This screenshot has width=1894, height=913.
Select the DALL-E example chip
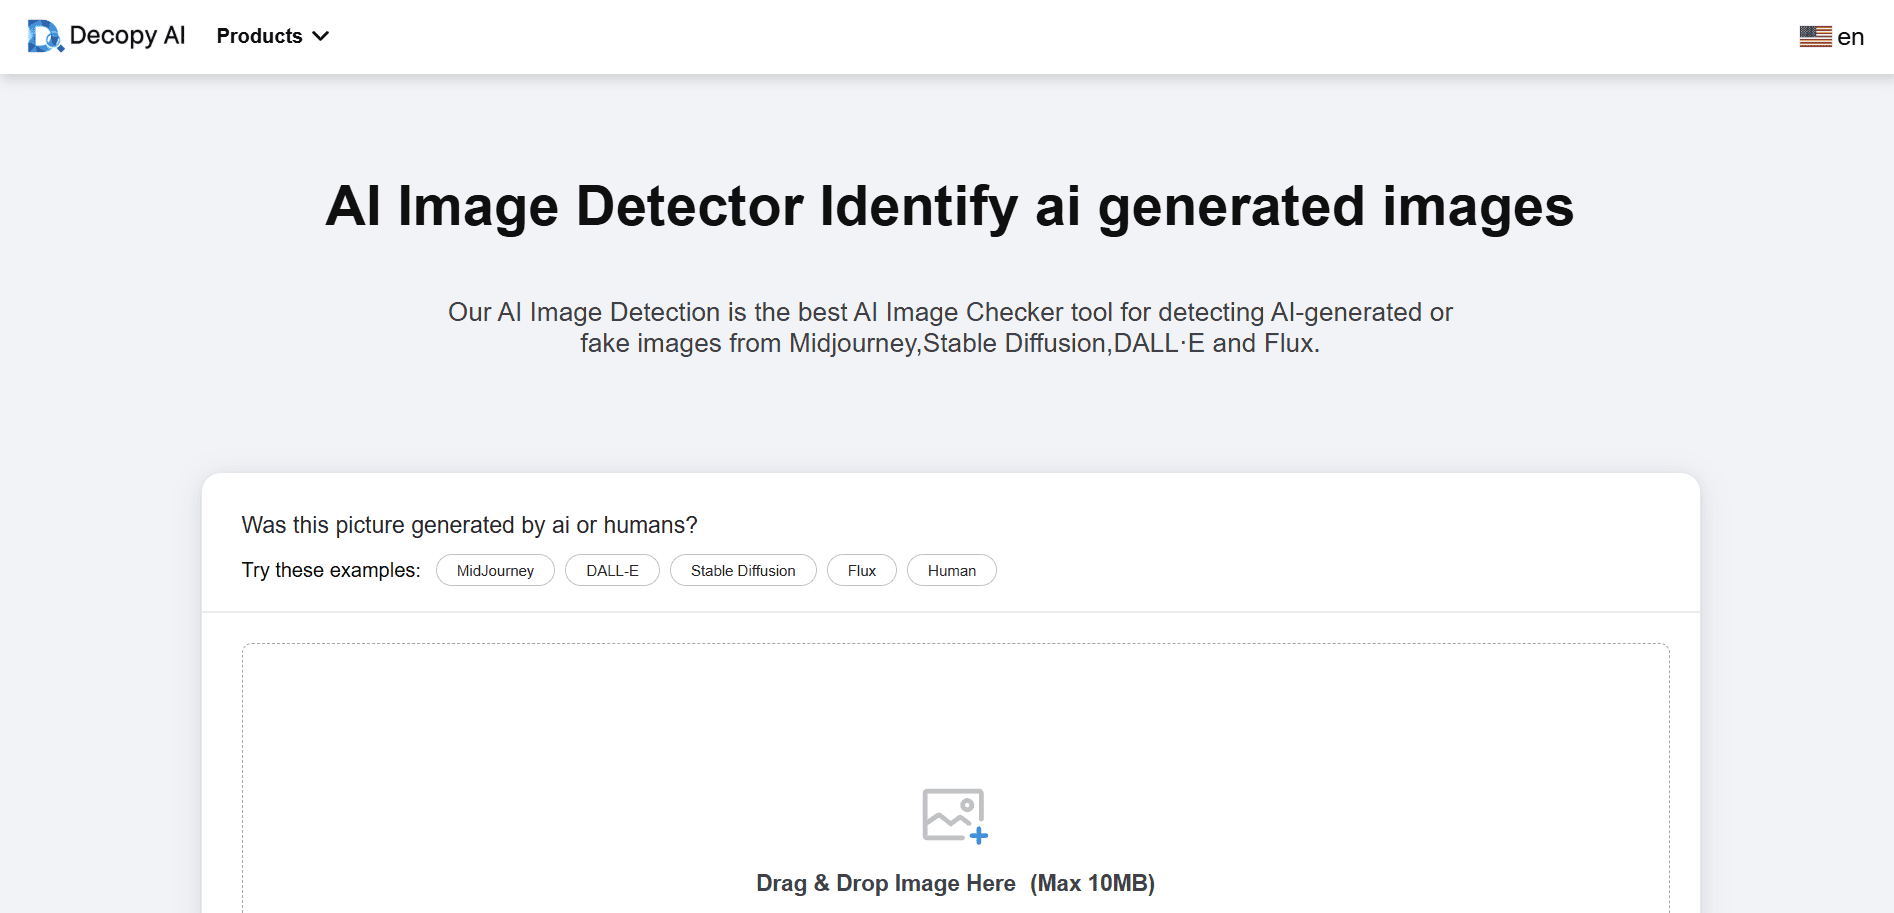click(612, 570)
